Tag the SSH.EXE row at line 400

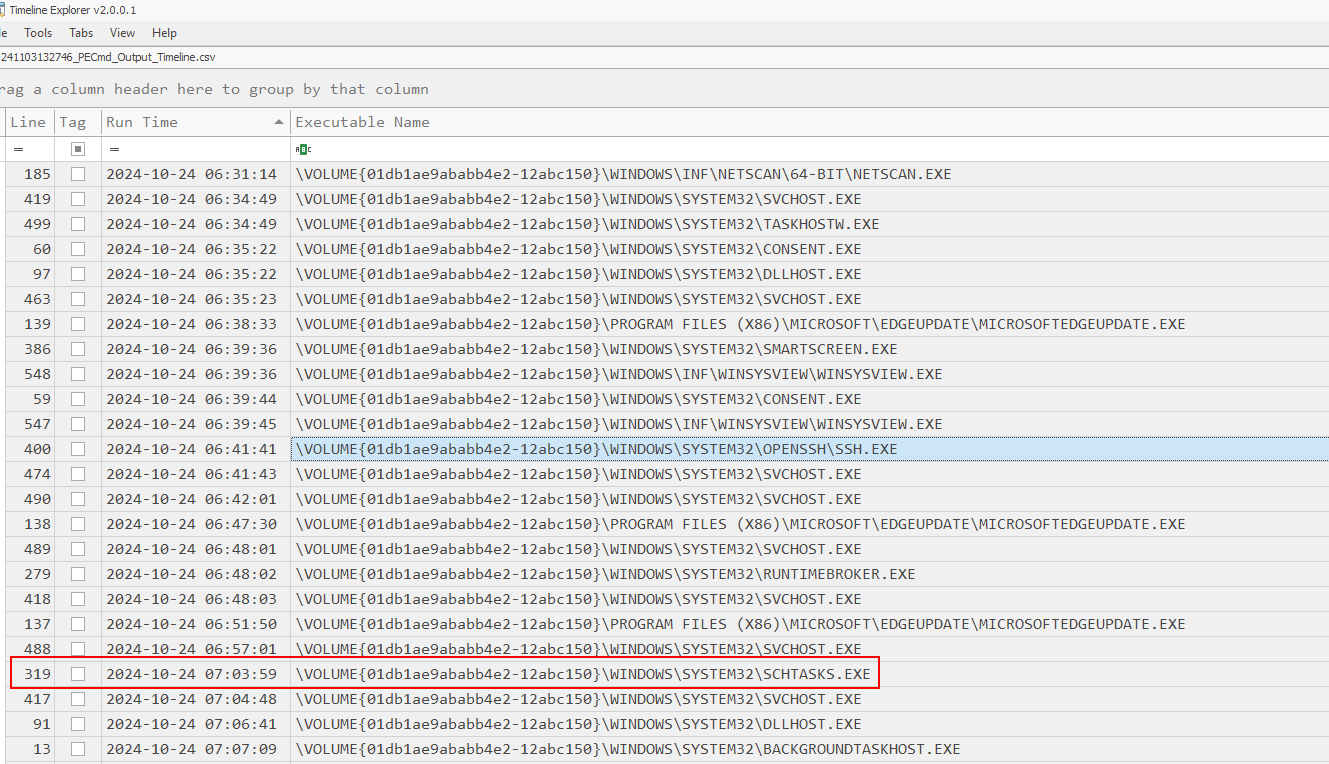coord(78,449)
